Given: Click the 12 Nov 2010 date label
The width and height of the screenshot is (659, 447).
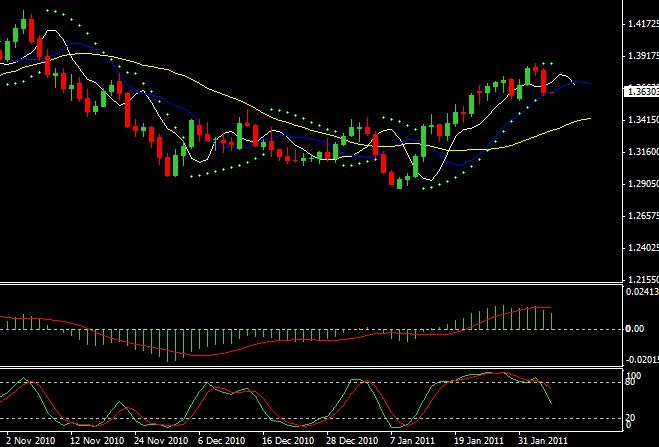Looking at the screenshot, I should [97, 441].
